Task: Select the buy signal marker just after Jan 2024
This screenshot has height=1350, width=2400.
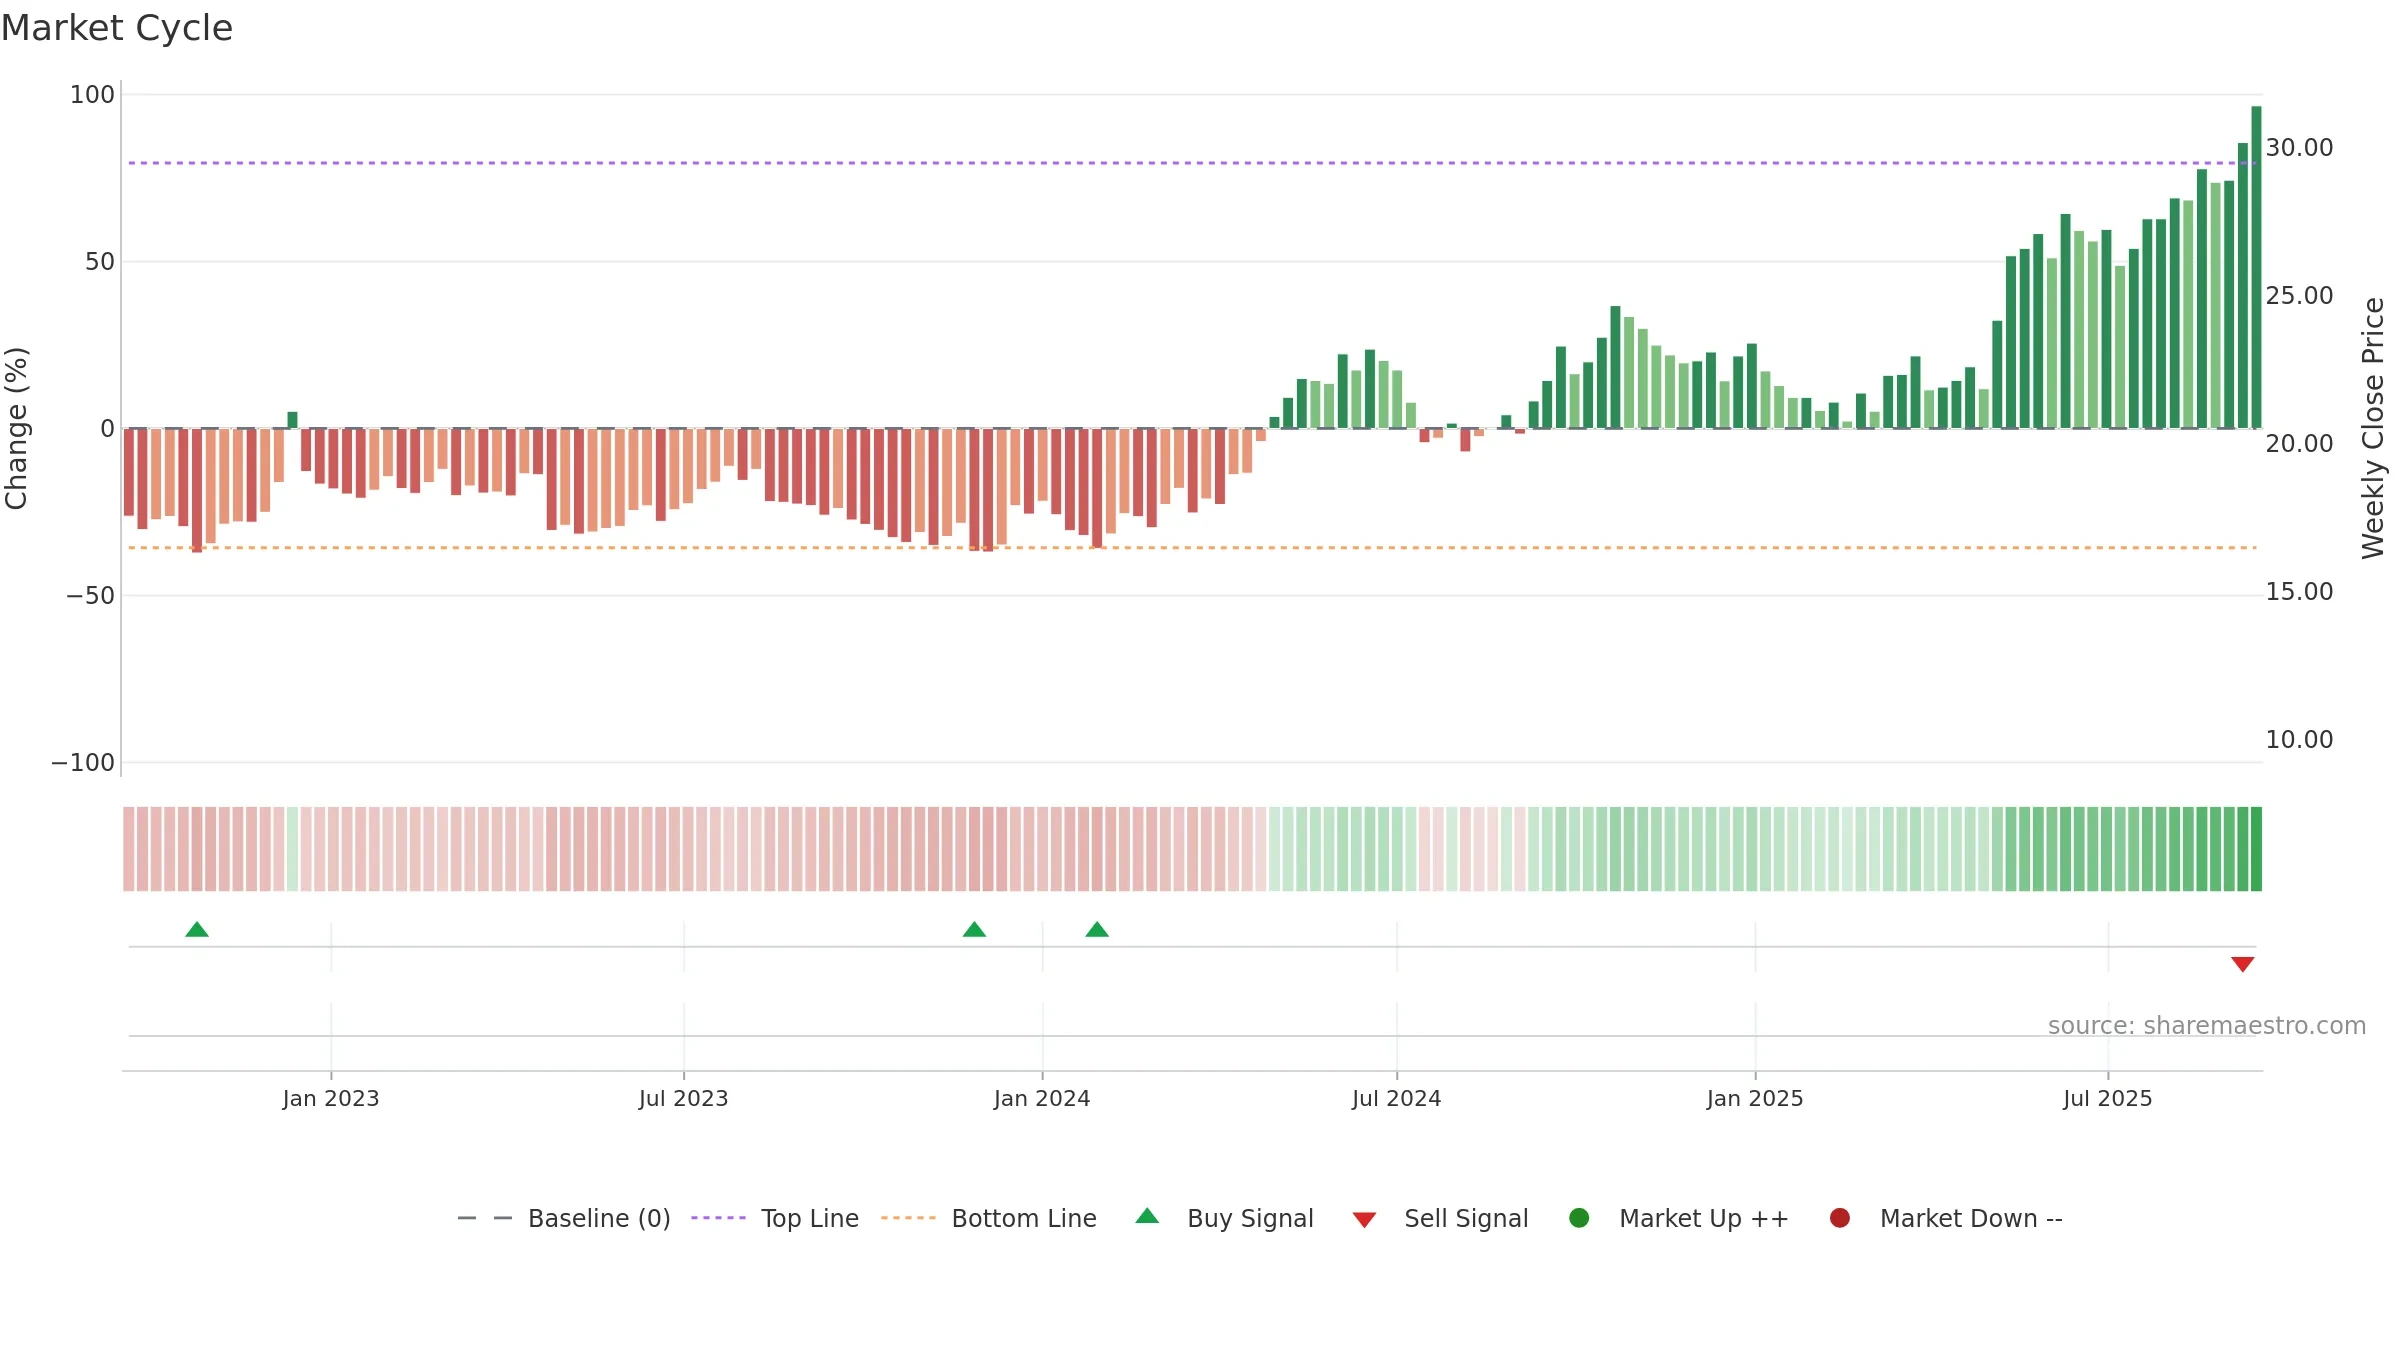Action: tap(1097, 929)
